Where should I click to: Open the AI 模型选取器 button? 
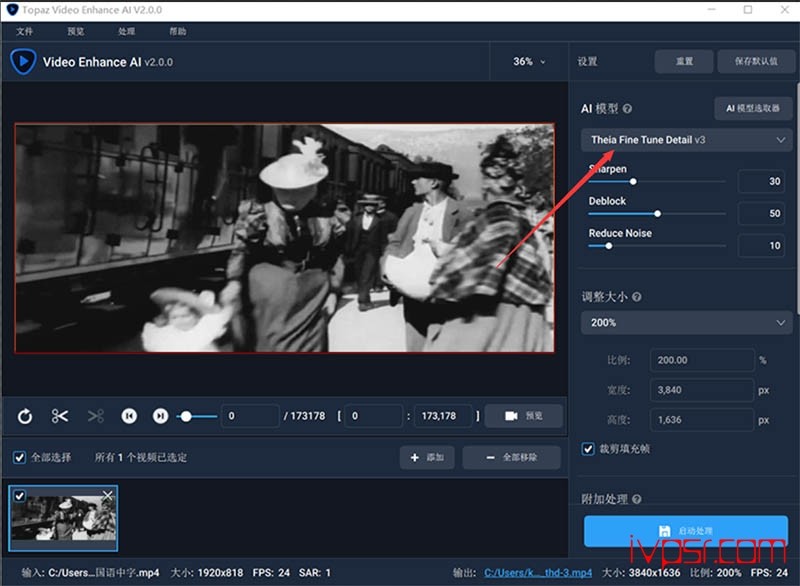753,108
